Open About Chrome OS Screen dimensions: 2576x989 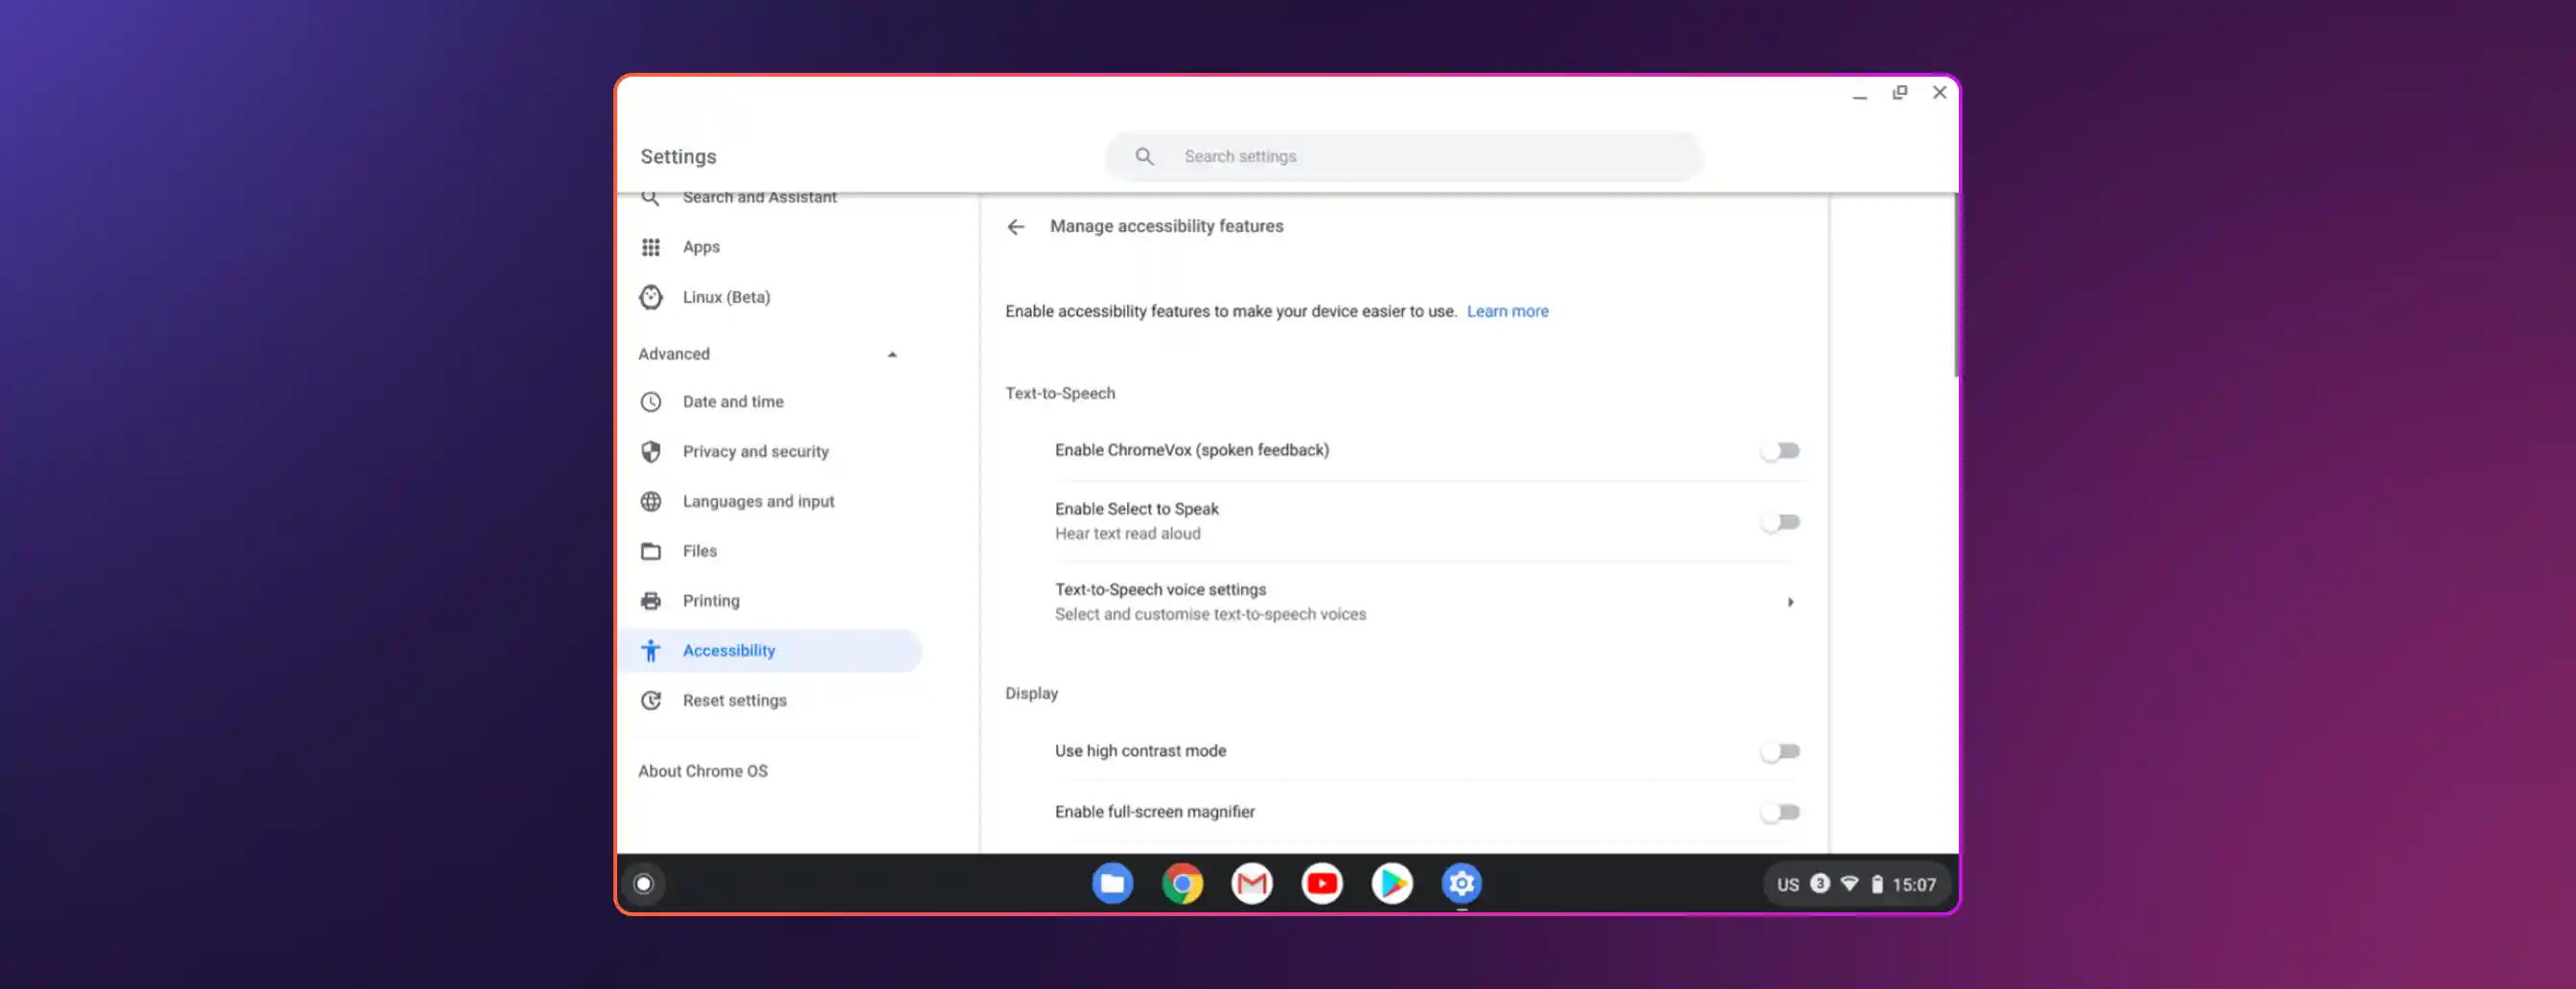pyautogui.click(x=703, y=772)
